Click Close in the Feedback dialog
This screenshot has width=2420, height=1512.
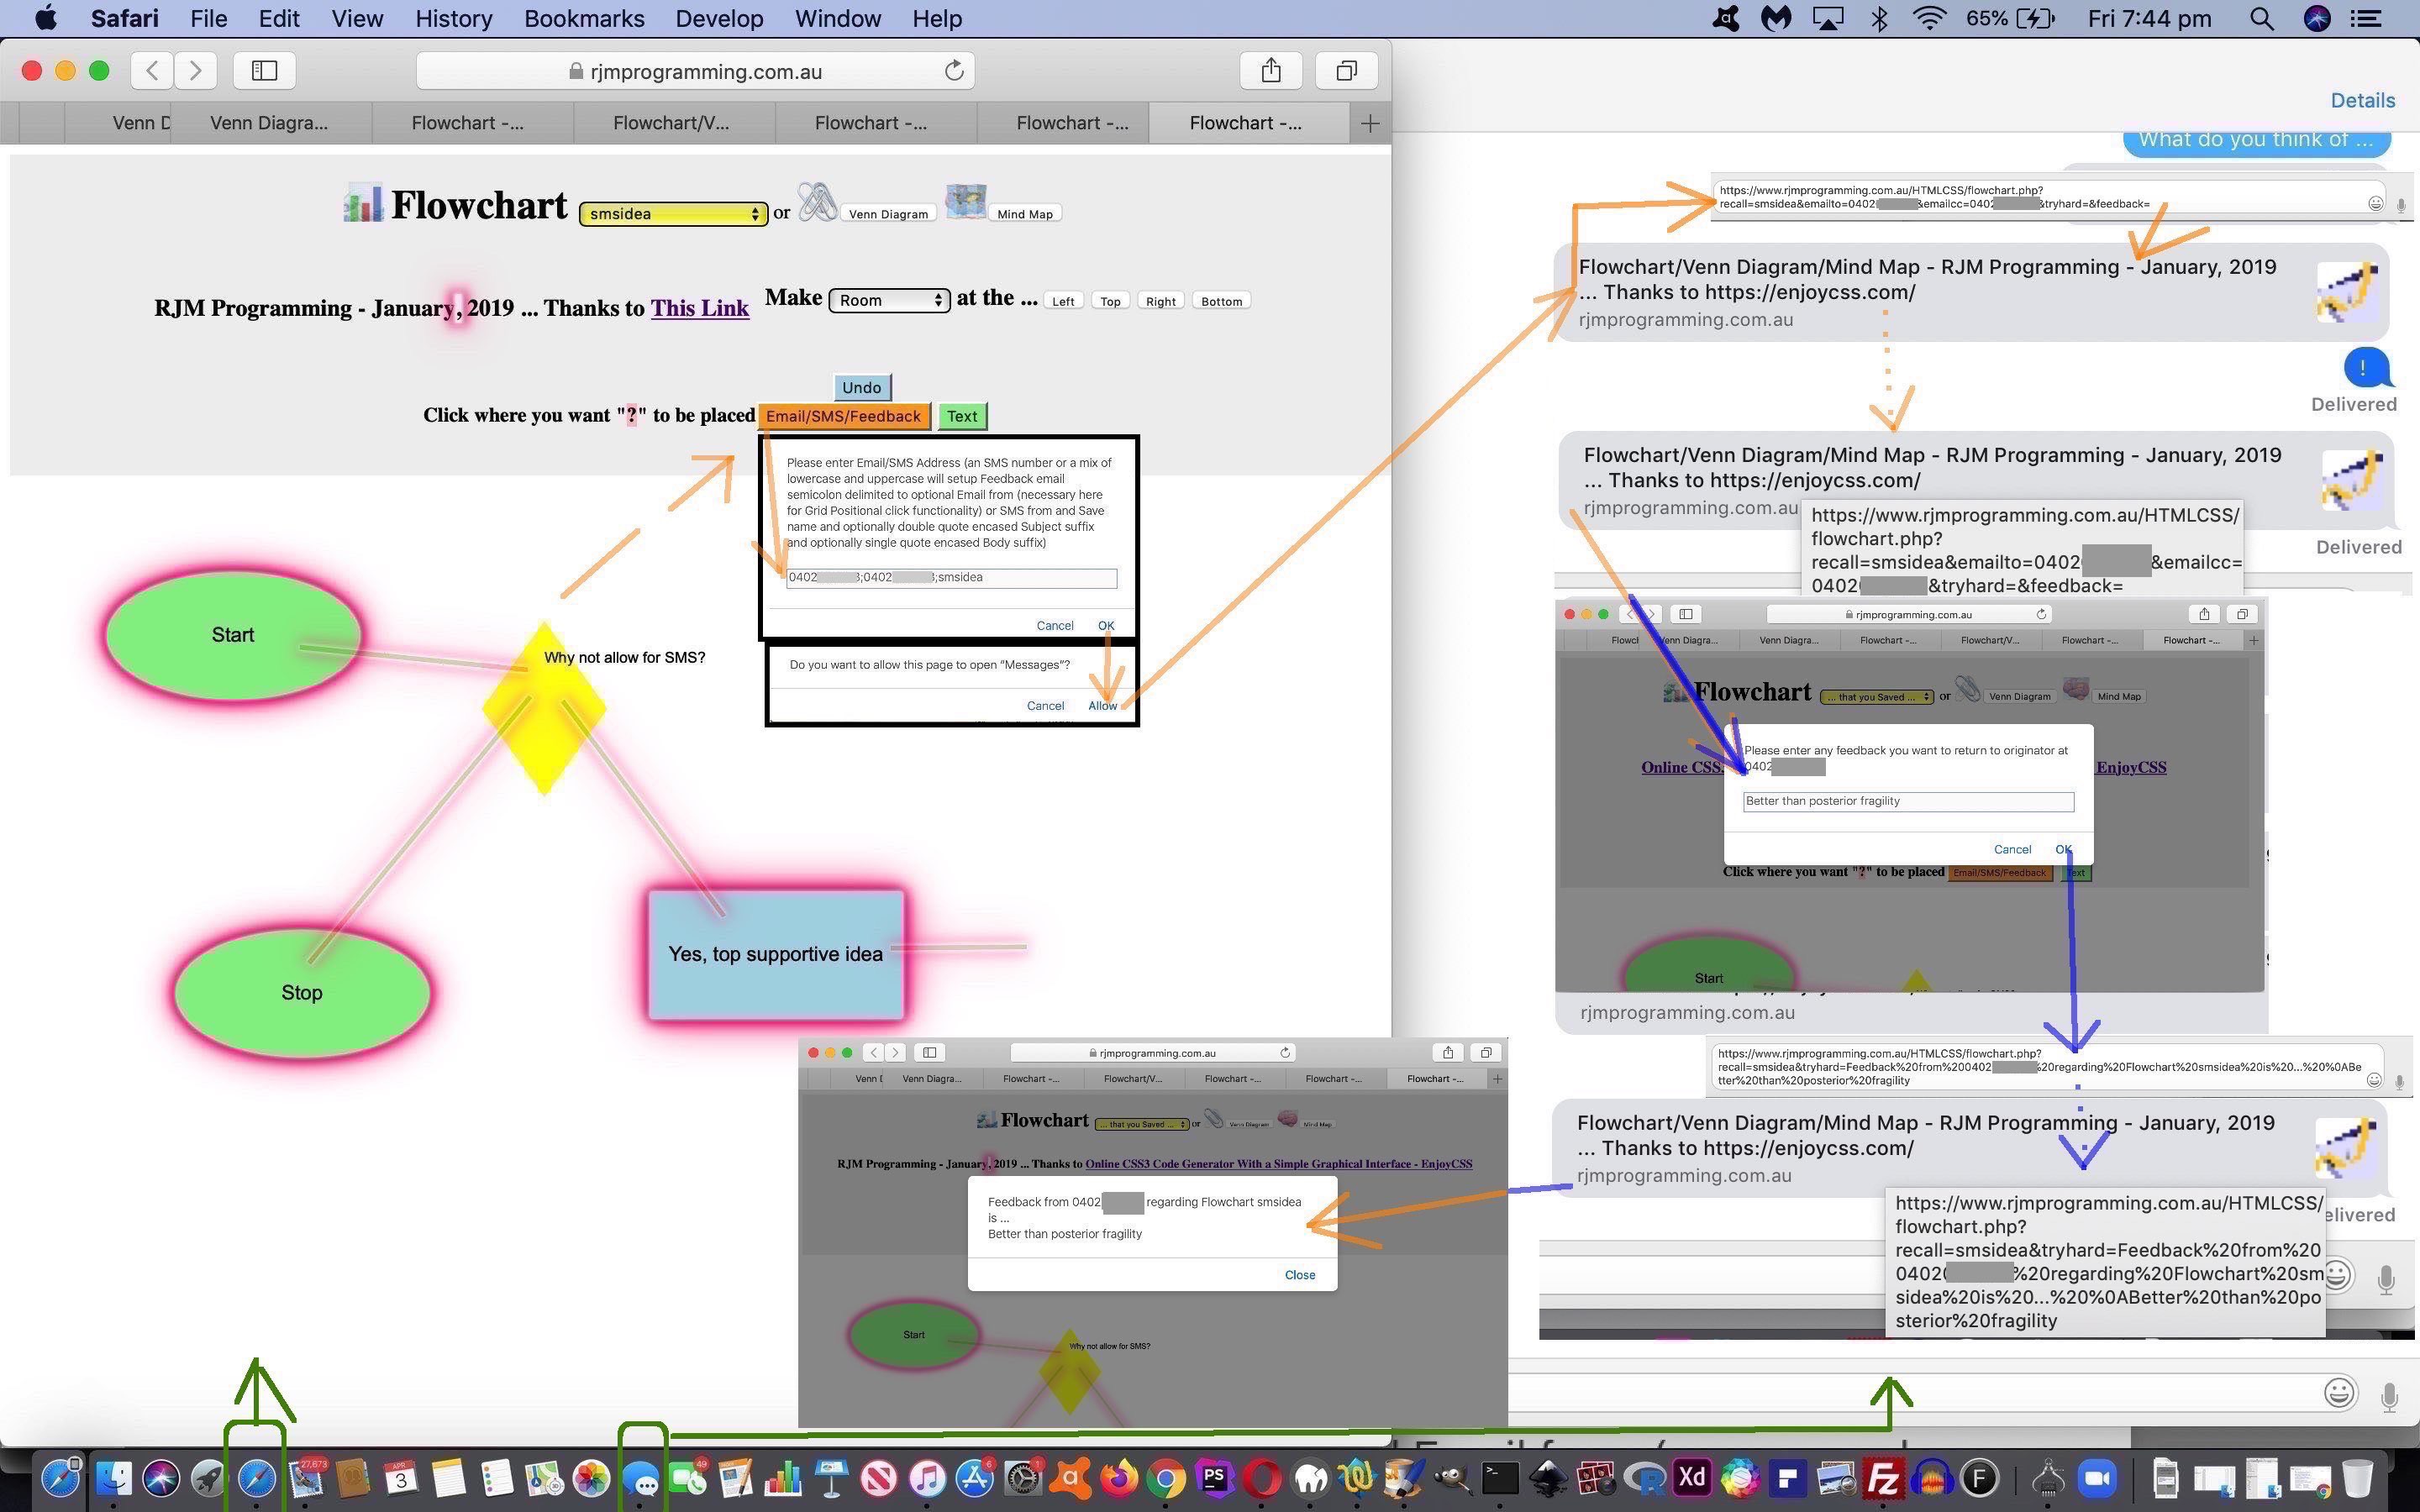1299,1274
